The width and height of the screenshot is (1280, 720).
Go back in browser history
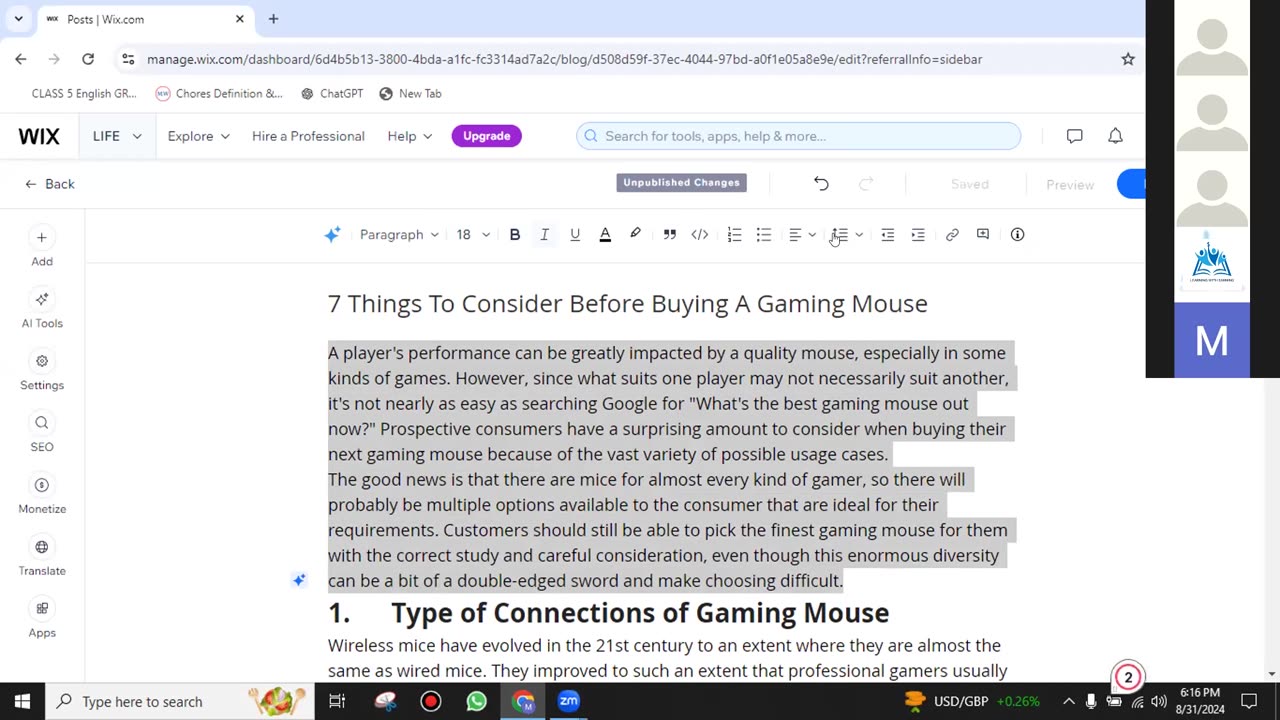click(21, 59)
